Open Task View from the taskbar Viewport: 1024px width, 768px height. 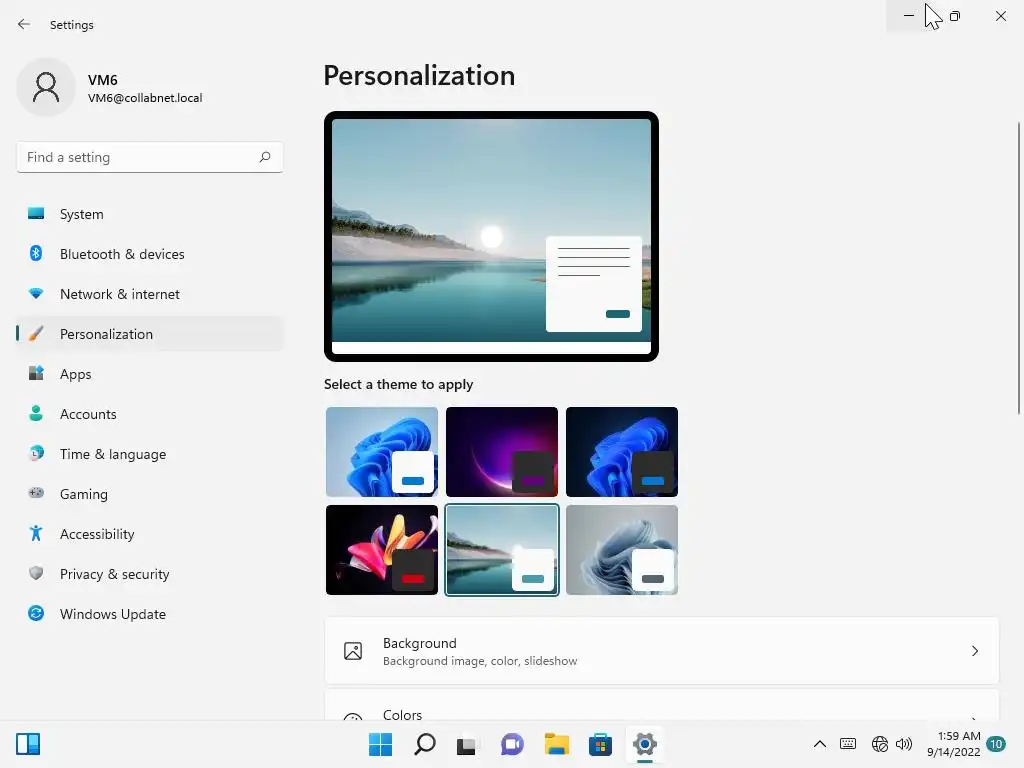point(466,744)
